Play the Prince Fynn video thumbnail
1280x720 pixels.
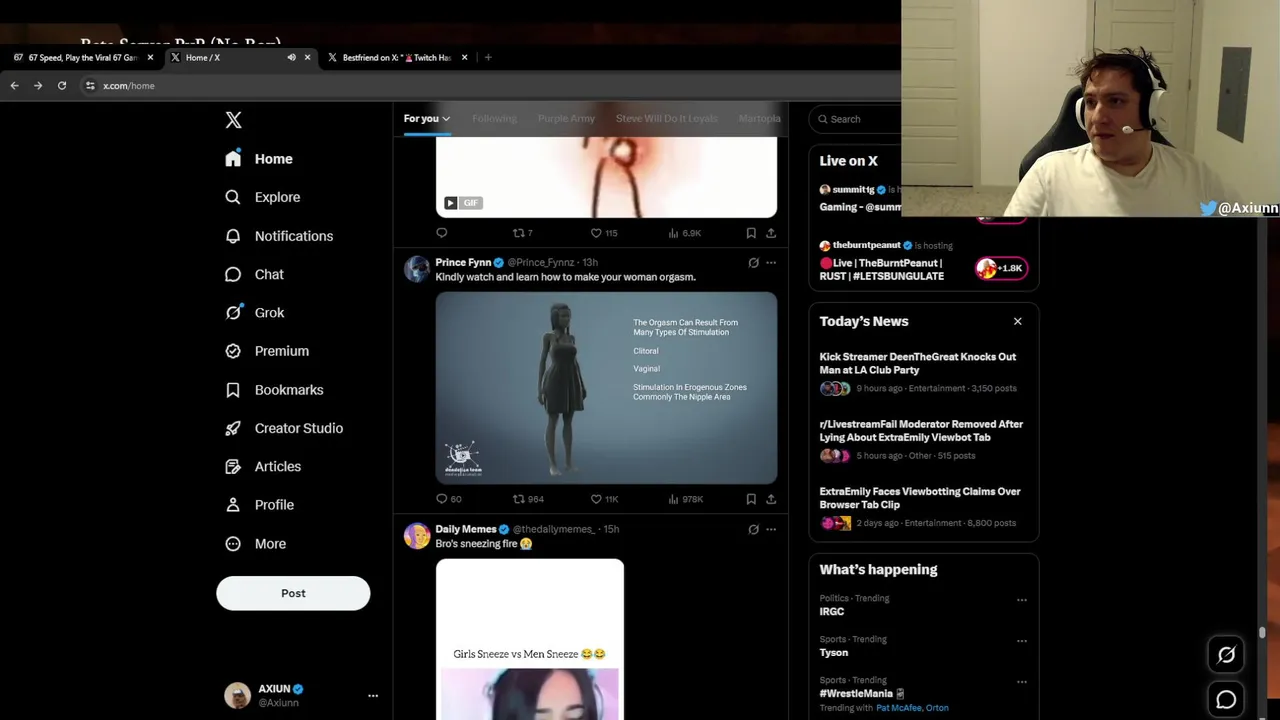click(606, 388)
